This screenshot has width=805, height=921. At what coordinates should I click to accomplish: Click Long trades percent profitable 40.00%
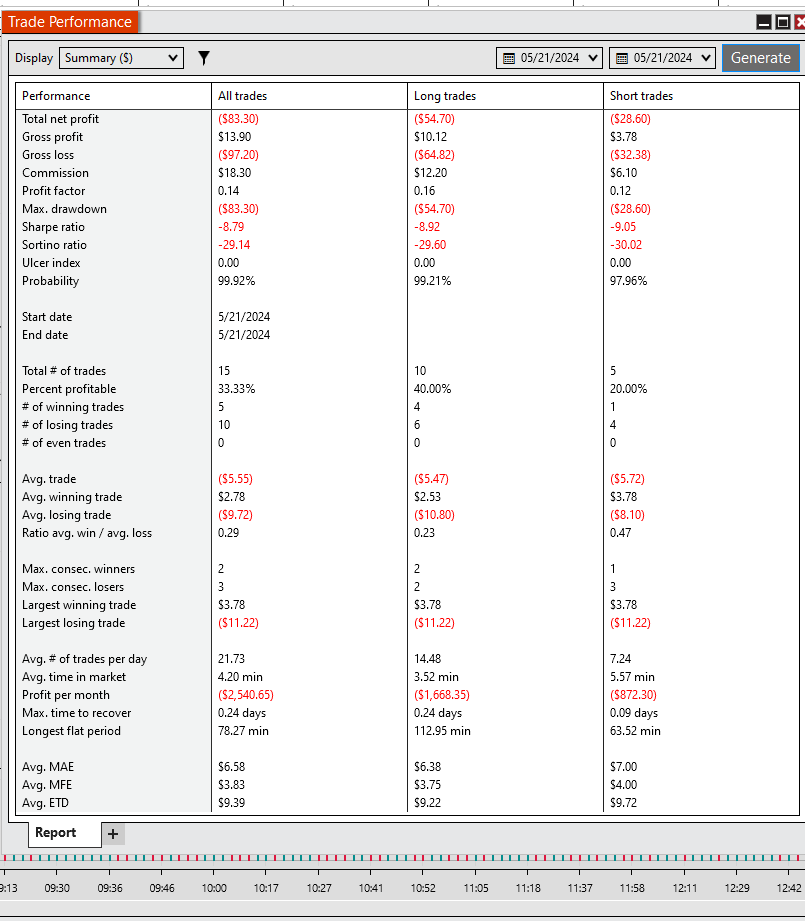[433, 389]
